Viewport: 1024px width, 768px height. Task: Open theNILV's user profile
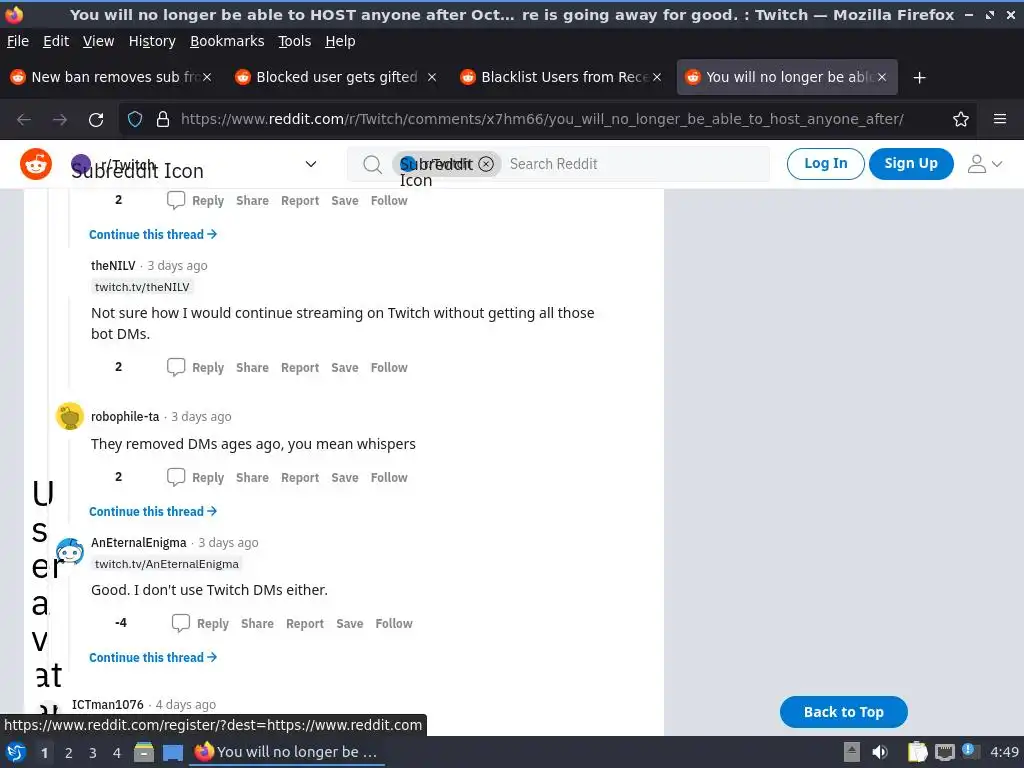click(x=113, y=266)
